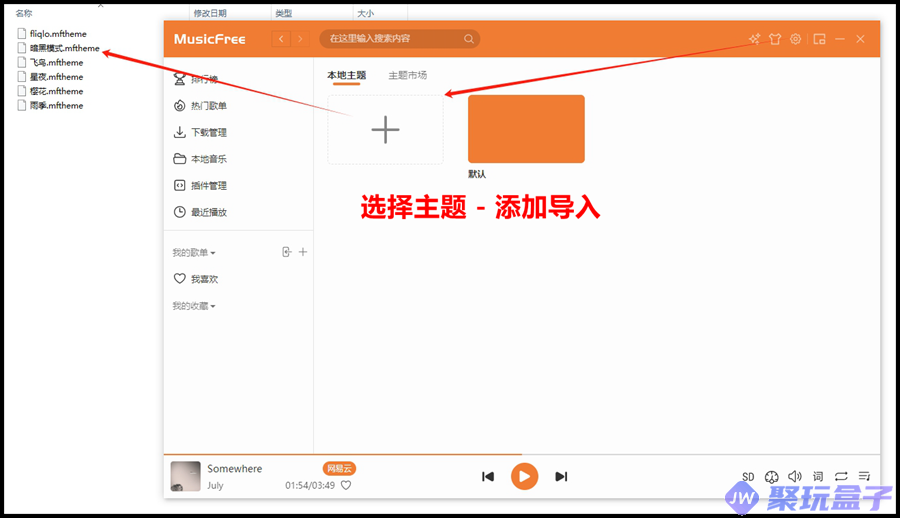Image resolution: width=900 pixels, height=518 pixels.
Task: Collapse the 我的歌单 section
Action: (x=194, y=252)
